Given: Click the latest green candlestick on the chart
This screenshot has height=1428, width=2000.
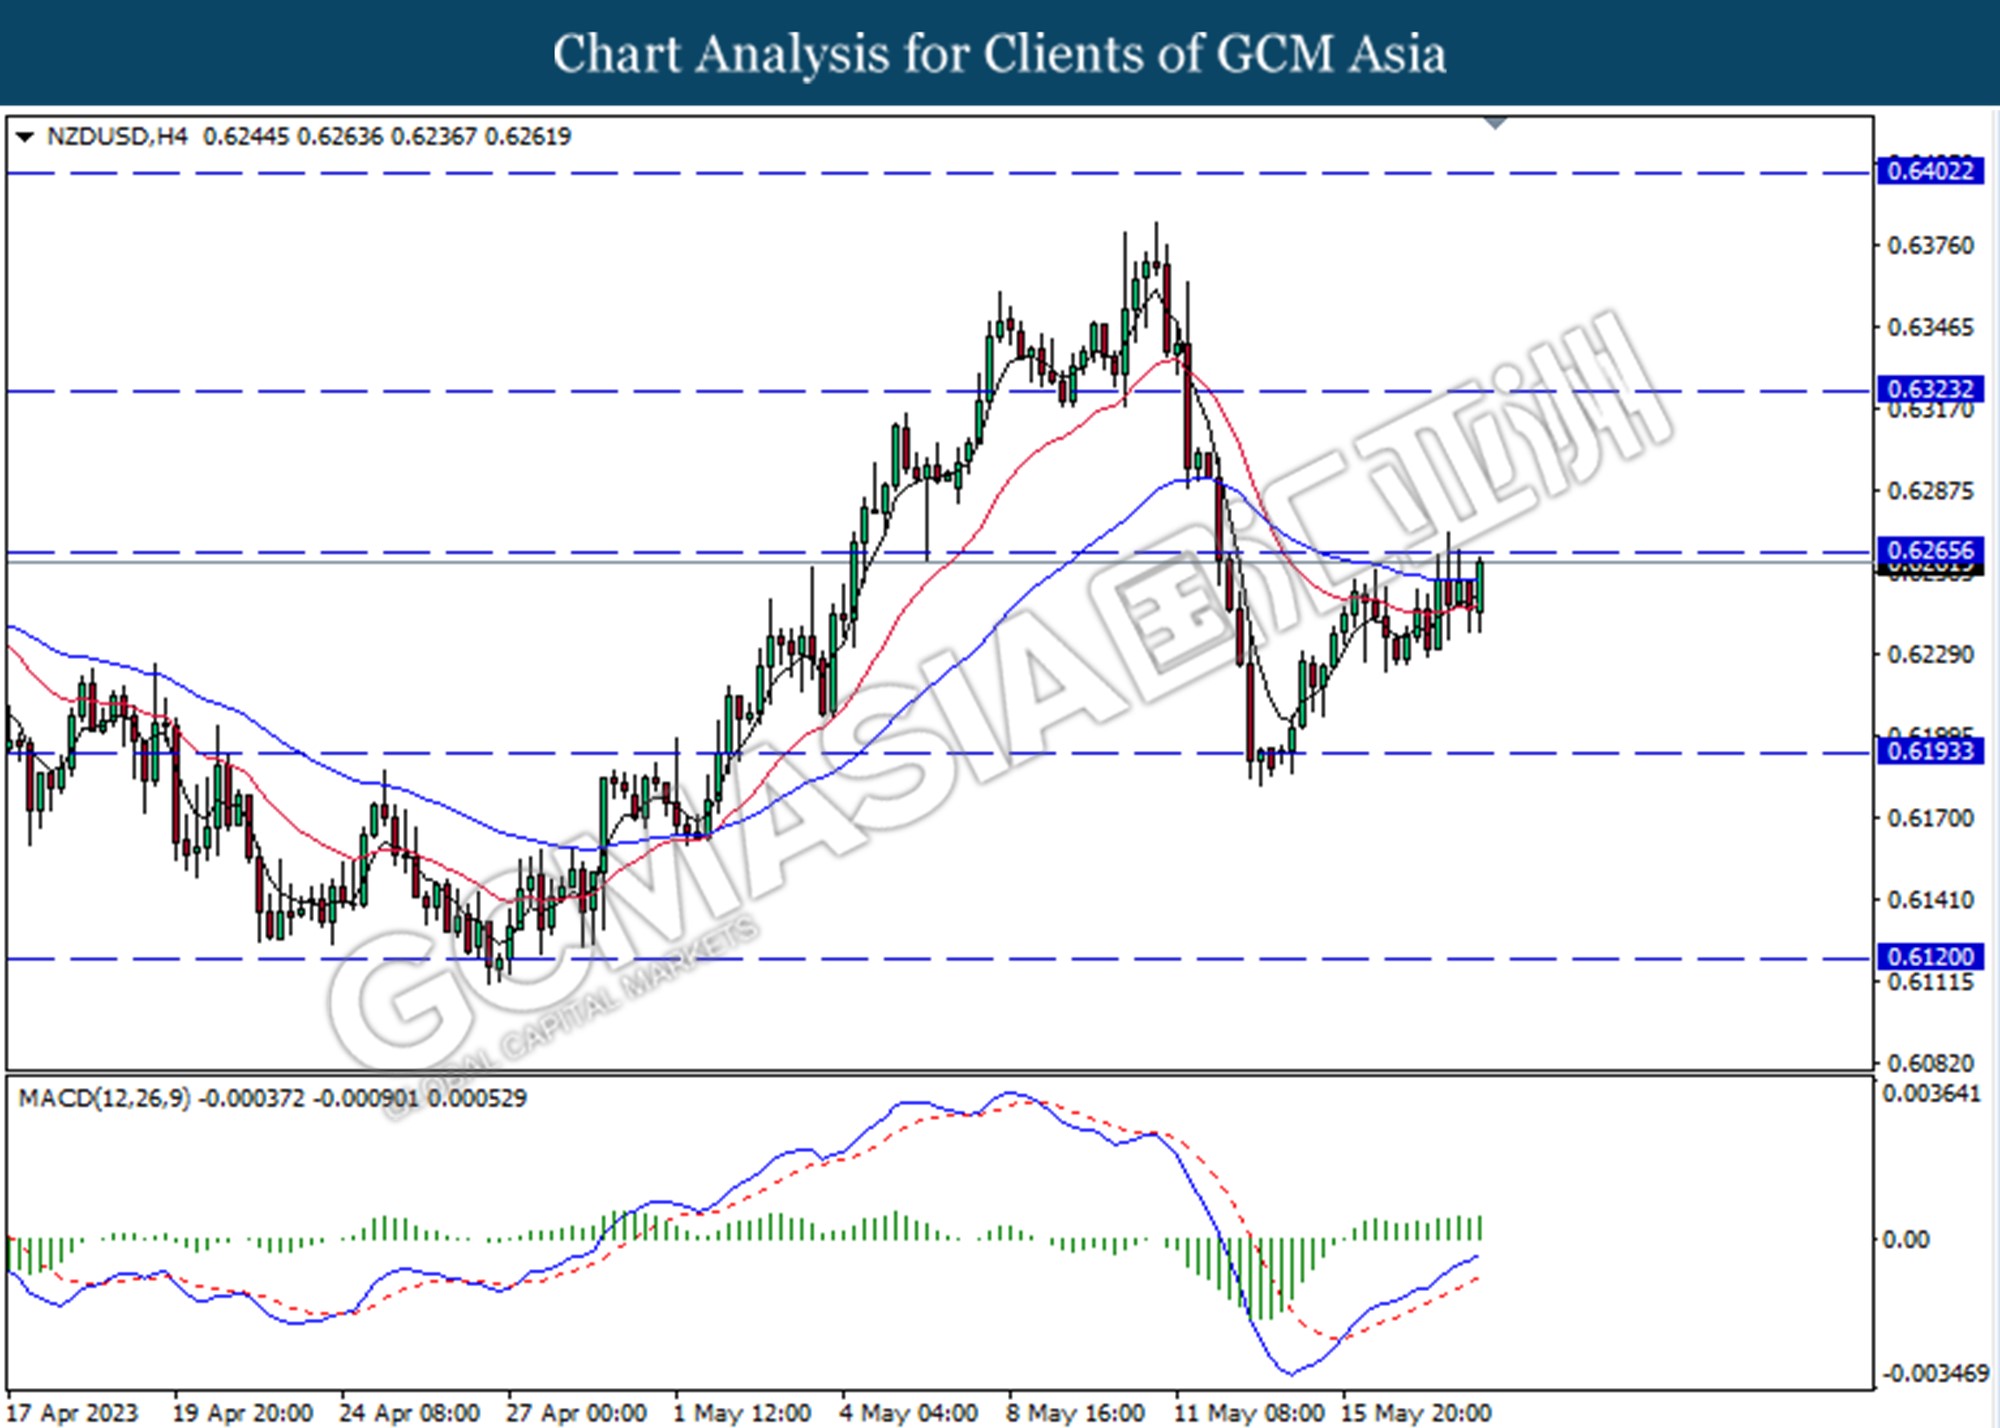Looking at the screenshot, I should [1480, 592].
